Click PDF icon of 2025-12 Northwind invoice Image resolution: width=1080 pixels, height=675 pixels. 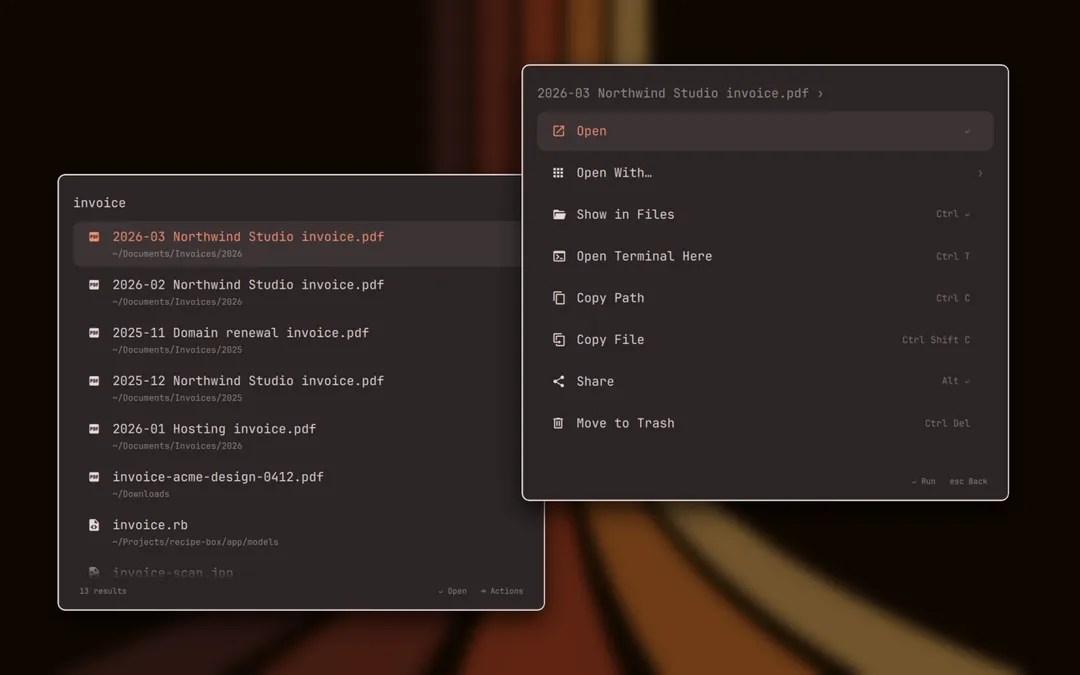tap(94, 381)
